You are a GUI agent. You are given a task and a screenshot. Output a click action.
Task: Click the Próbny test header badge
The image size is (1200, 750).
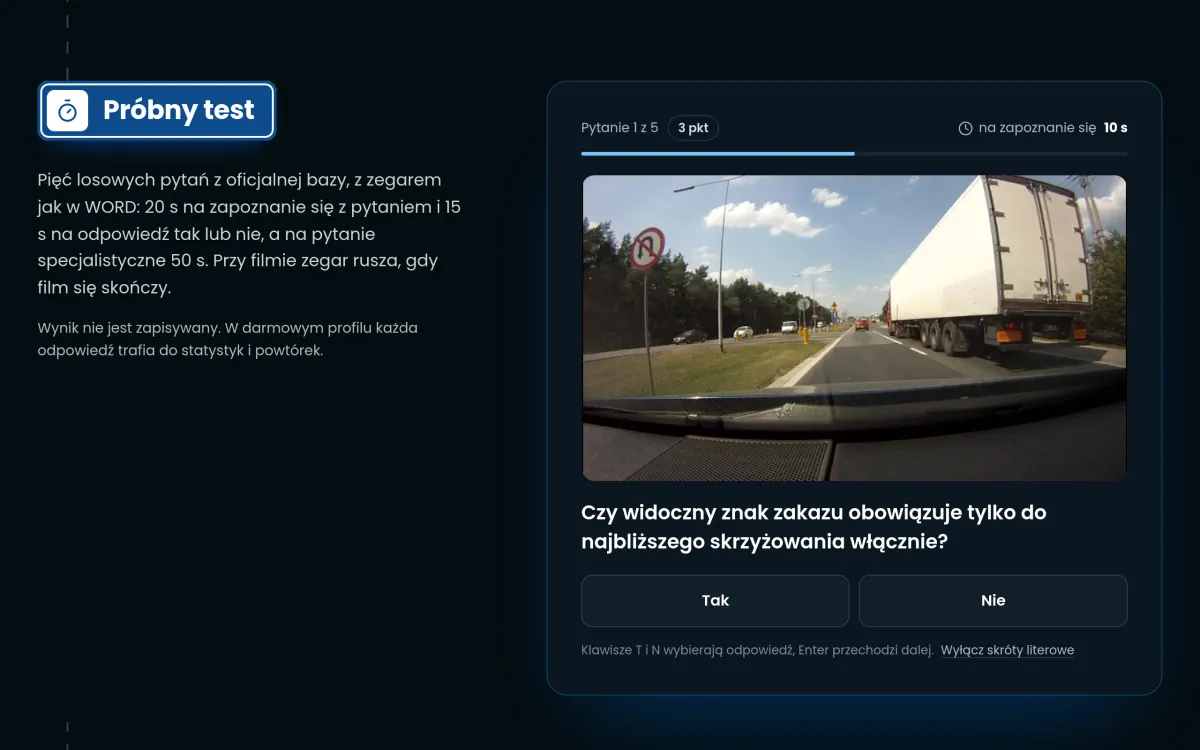click(x=157, y=110)
